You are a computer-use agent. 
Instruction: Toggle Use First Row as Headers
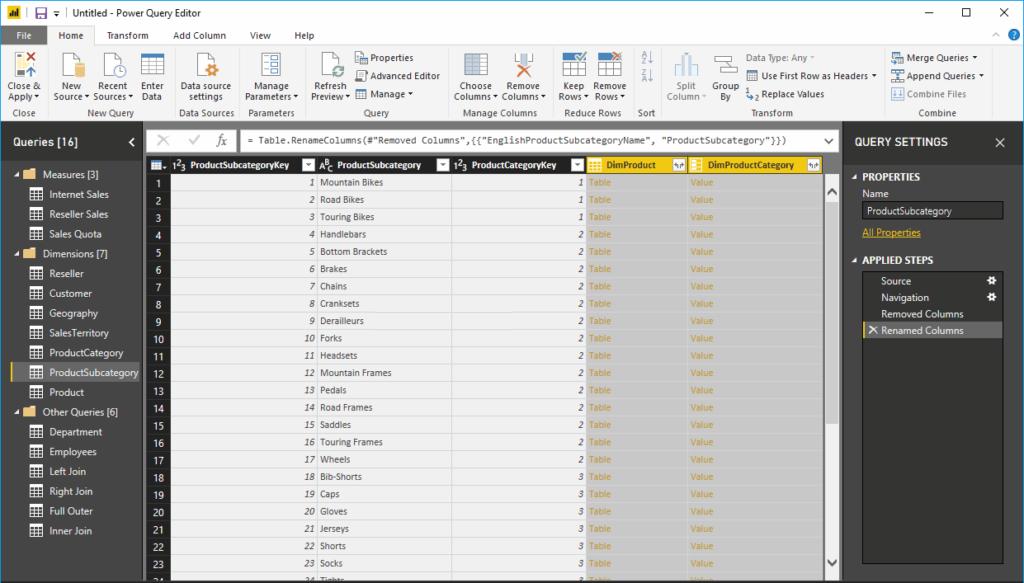pyautogui.click(x=810, y=75)
